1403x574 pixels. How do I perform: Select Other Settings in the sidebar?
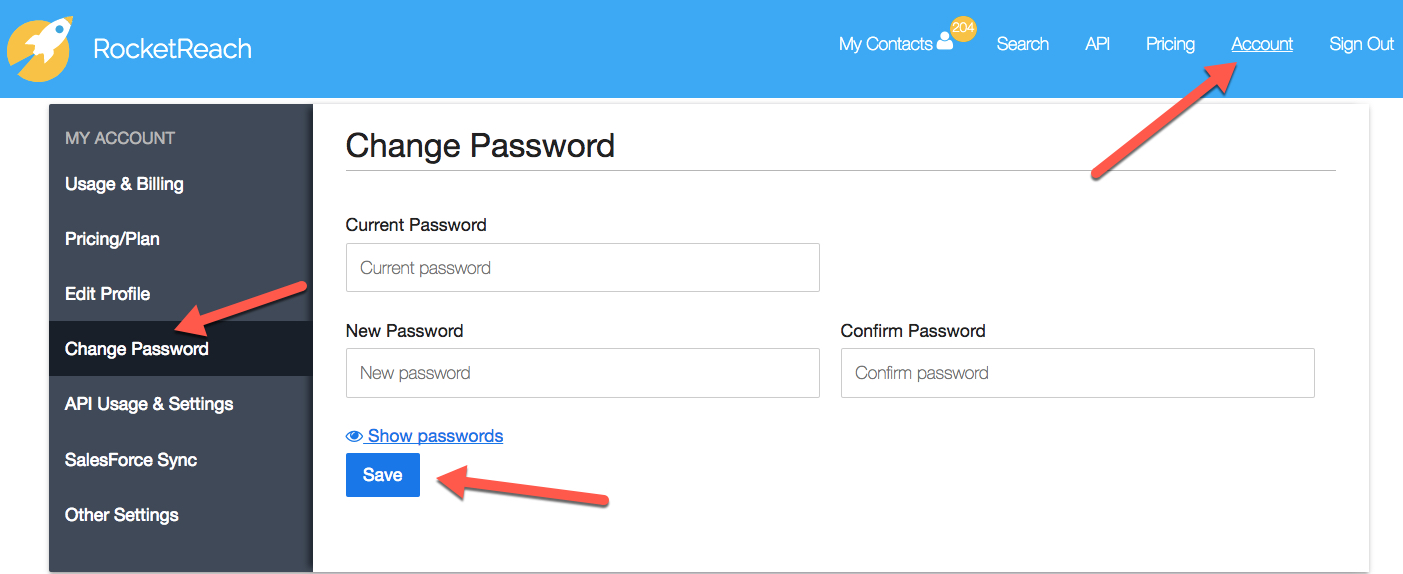(x=181, y=515)
